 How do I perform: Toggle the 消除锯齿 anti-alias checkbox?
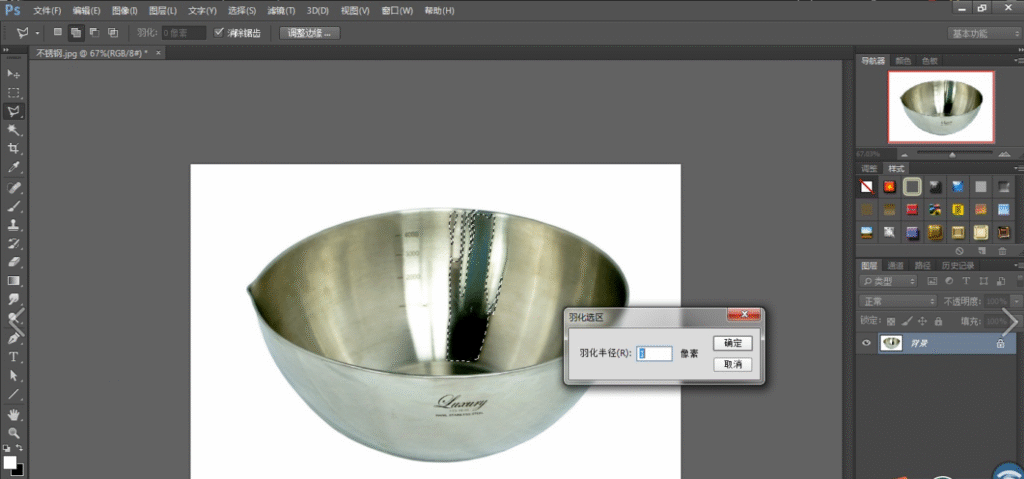[x=219, y=32]
